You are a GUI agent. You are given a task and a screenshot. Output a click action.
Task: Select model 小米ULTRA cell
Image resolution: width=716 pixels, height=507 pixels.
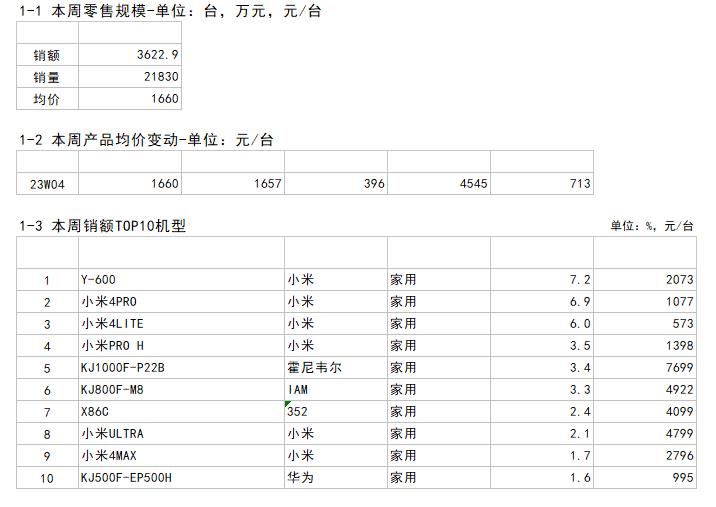pos(181,433)
